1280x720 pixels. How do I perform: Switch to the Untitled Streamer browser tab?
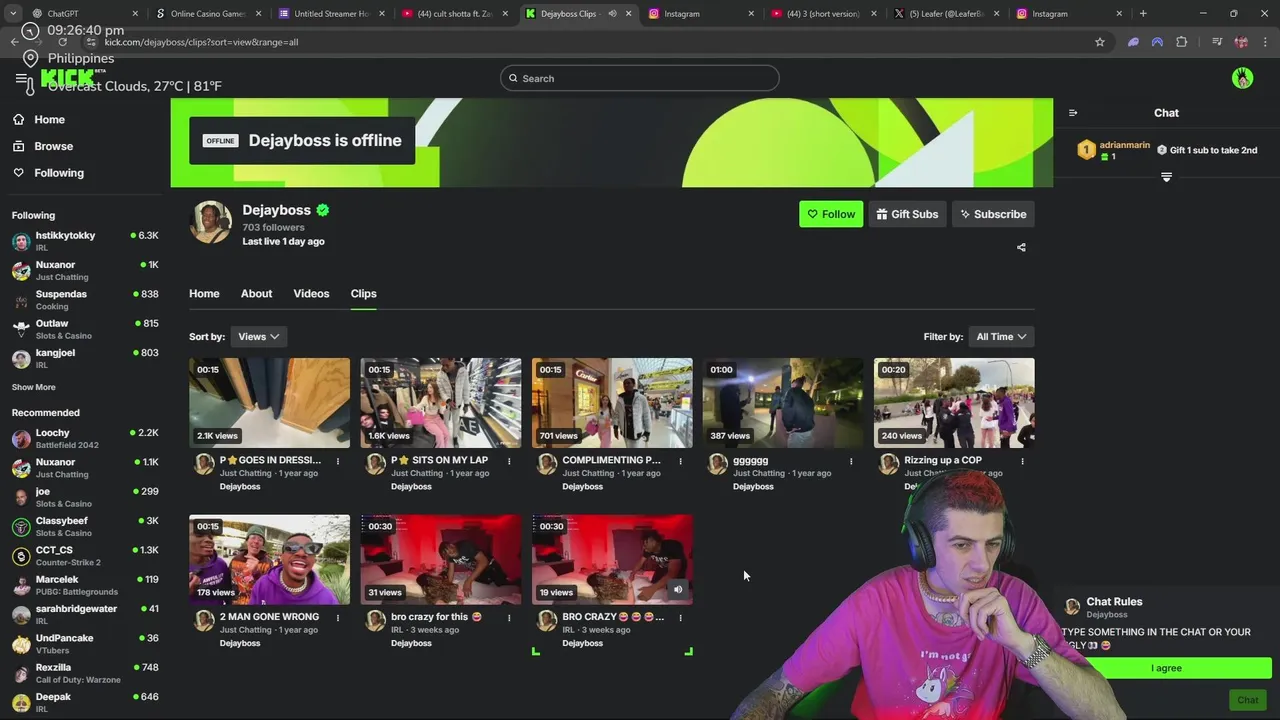(332, 14)
